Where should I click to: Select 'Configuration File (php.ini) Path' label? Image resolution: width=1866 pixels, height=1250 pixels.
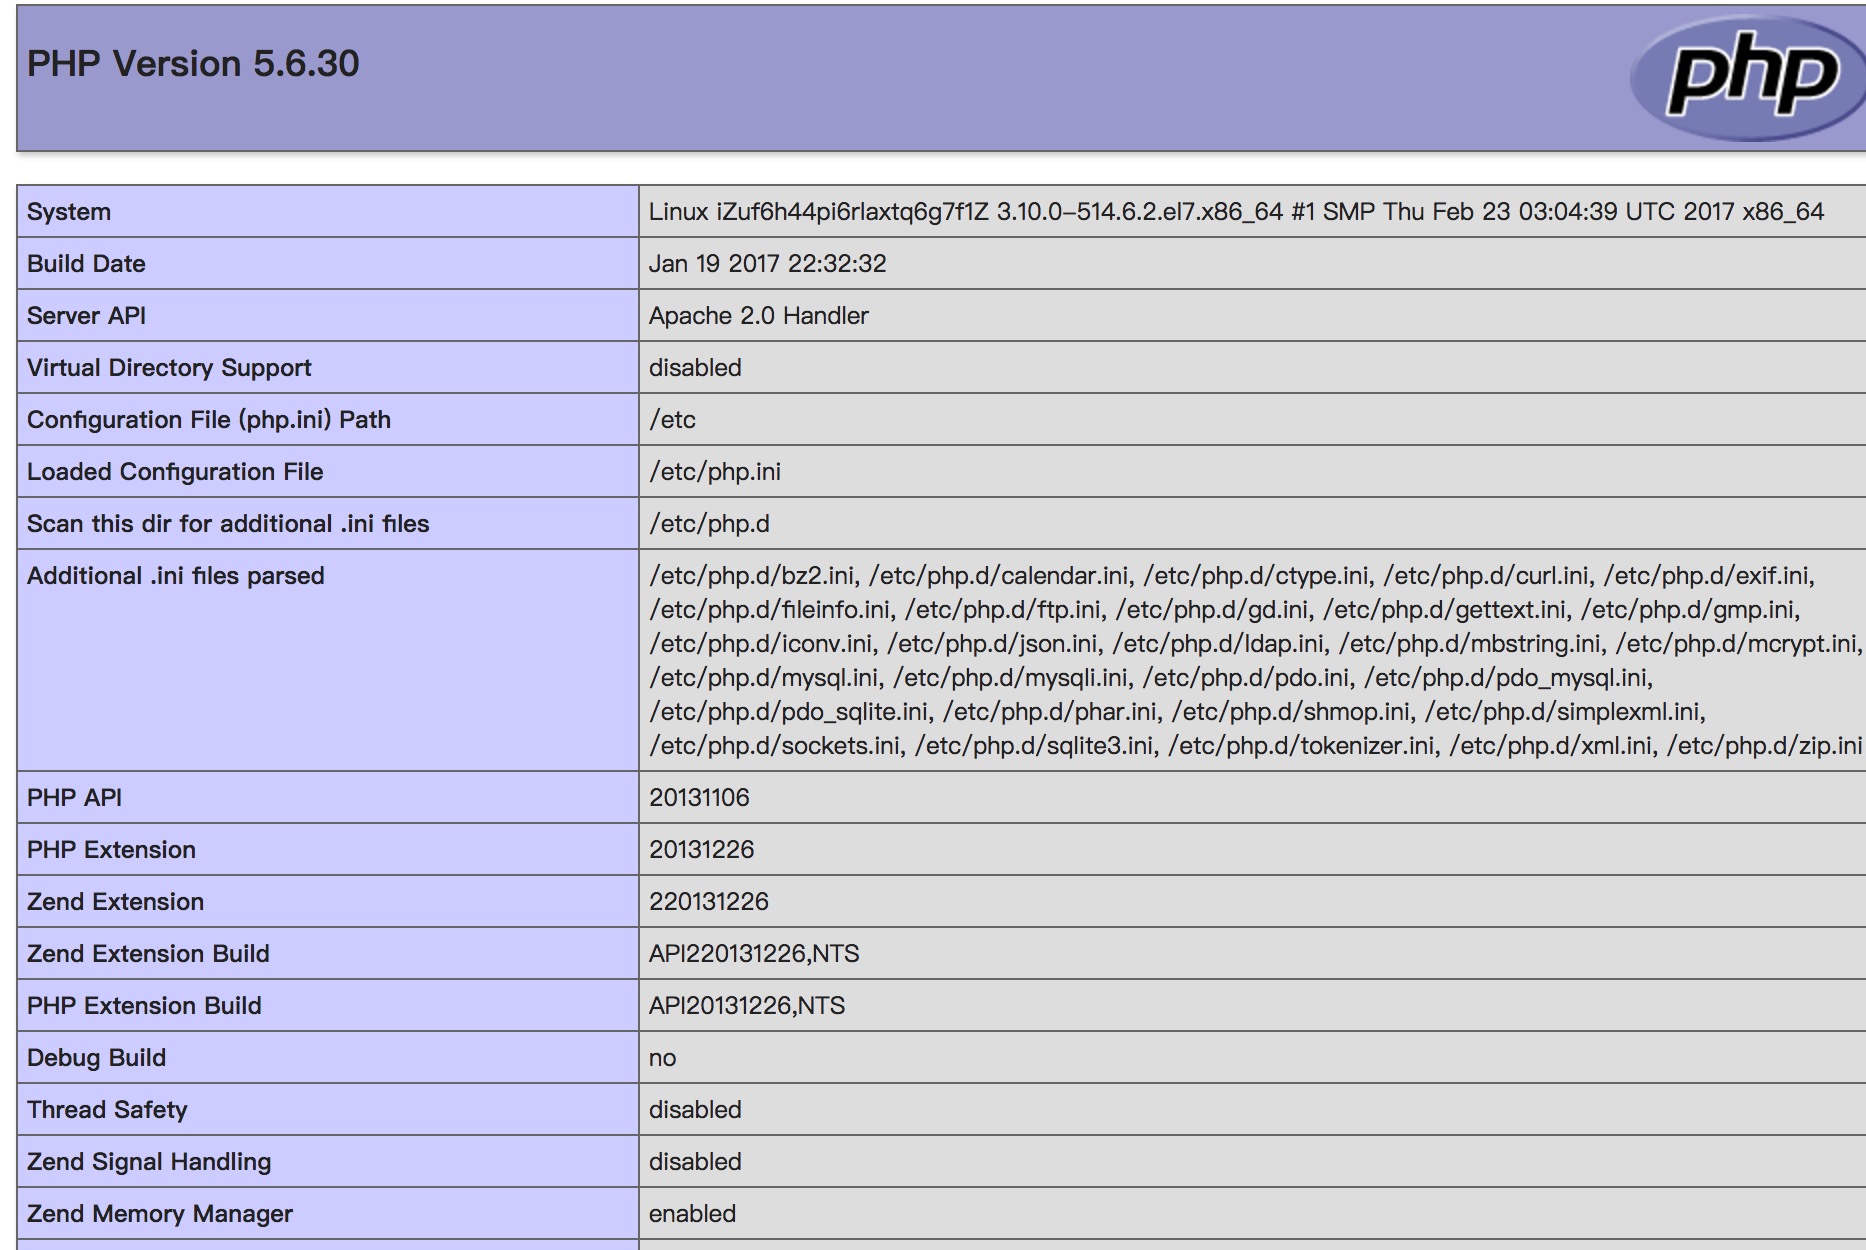click(x=209, y=420)
